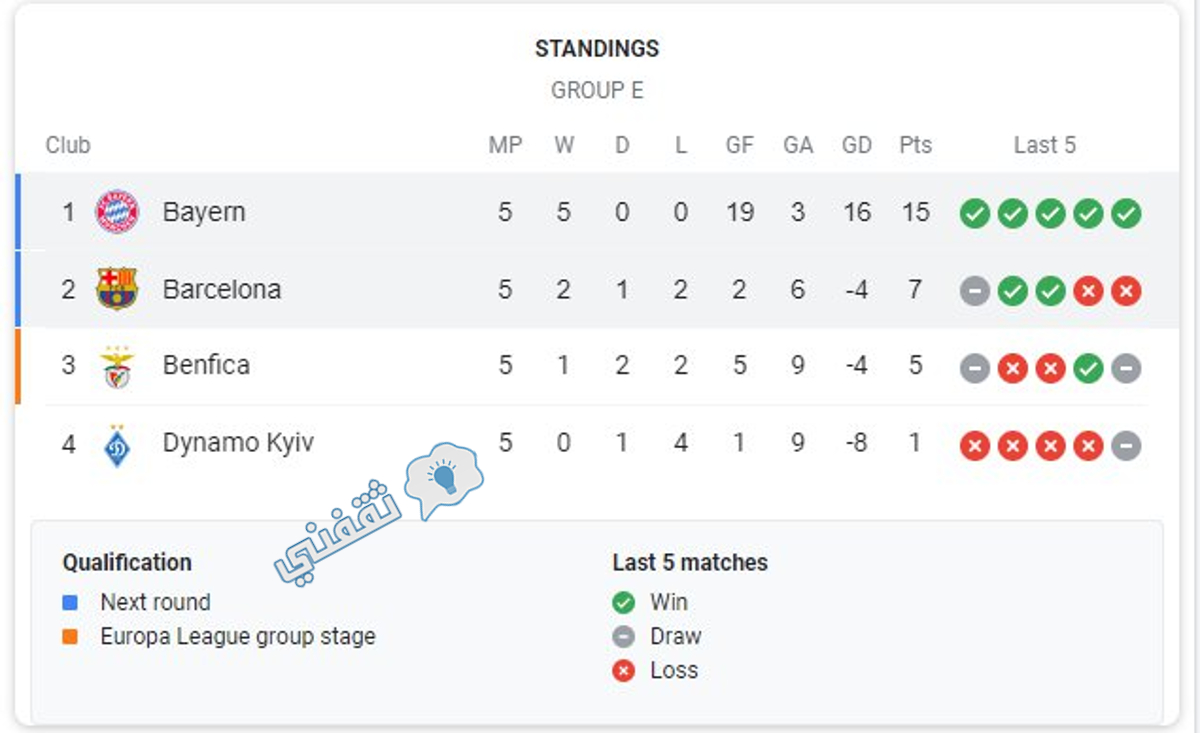
Task: Click the Last 5 column header
Action: pyautogui.click(x=1045, y=145)
